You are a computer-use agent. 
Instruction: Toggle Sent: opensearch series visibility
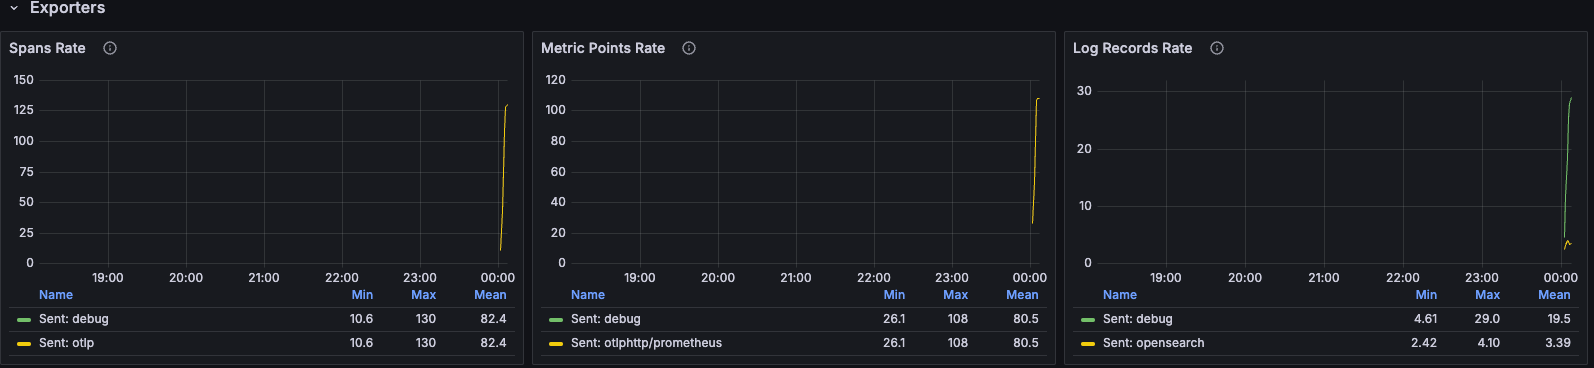coord(1154,343)
